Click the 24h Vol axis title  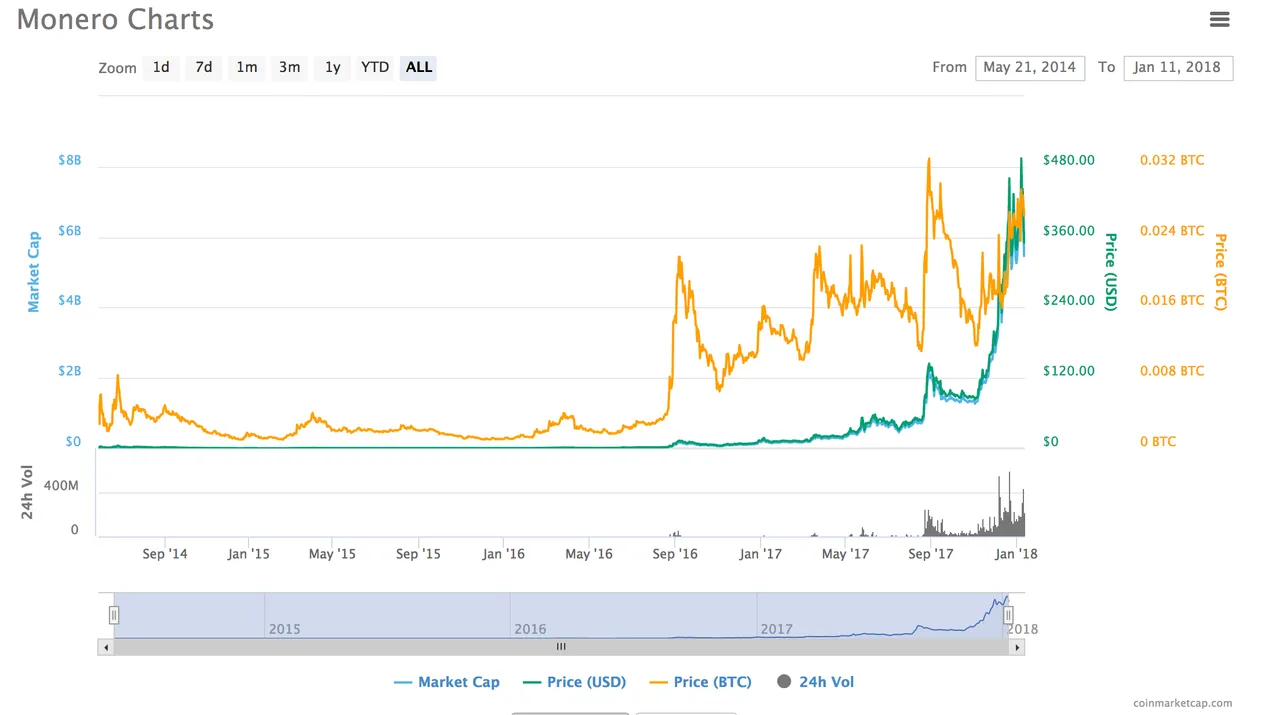pyautogui.click(x=27, y=492)
